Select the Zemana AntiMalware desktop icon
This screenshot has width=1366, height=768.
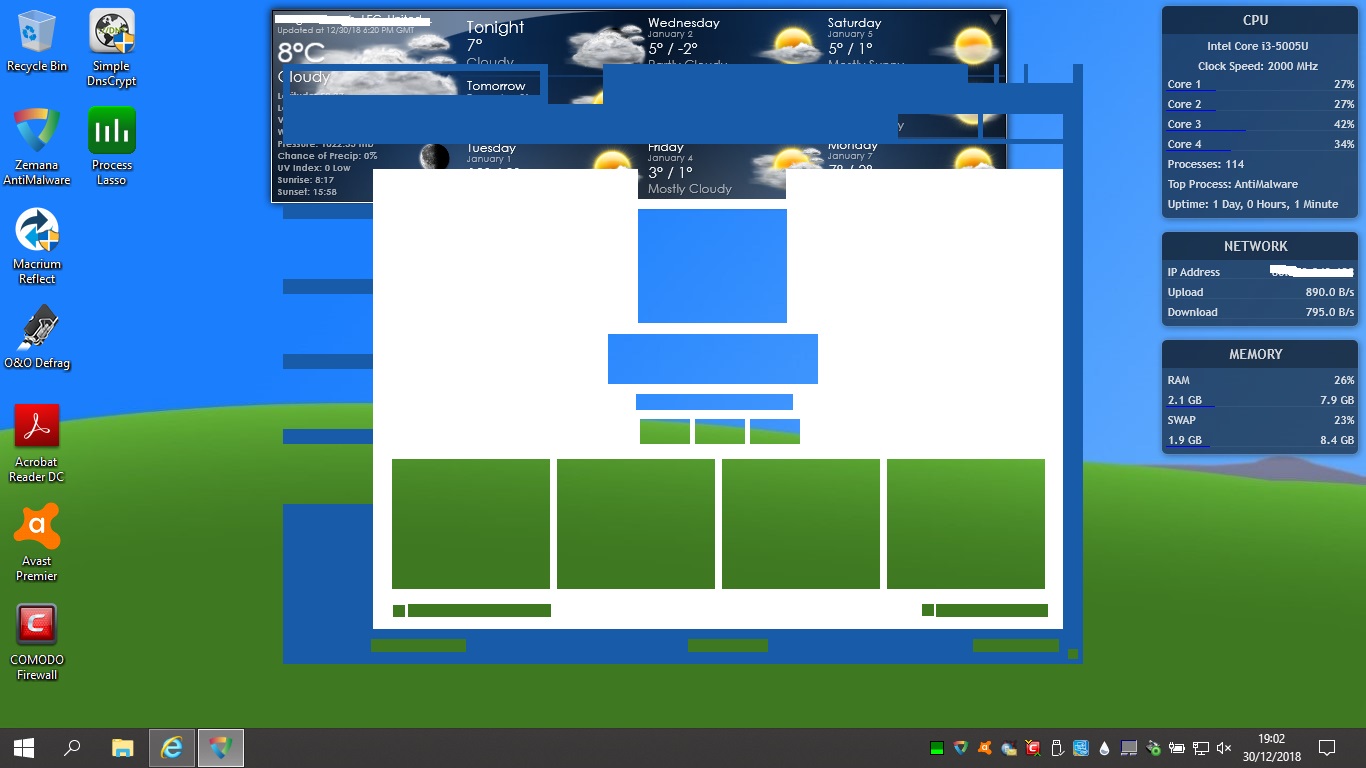click(x=37, y=147)
